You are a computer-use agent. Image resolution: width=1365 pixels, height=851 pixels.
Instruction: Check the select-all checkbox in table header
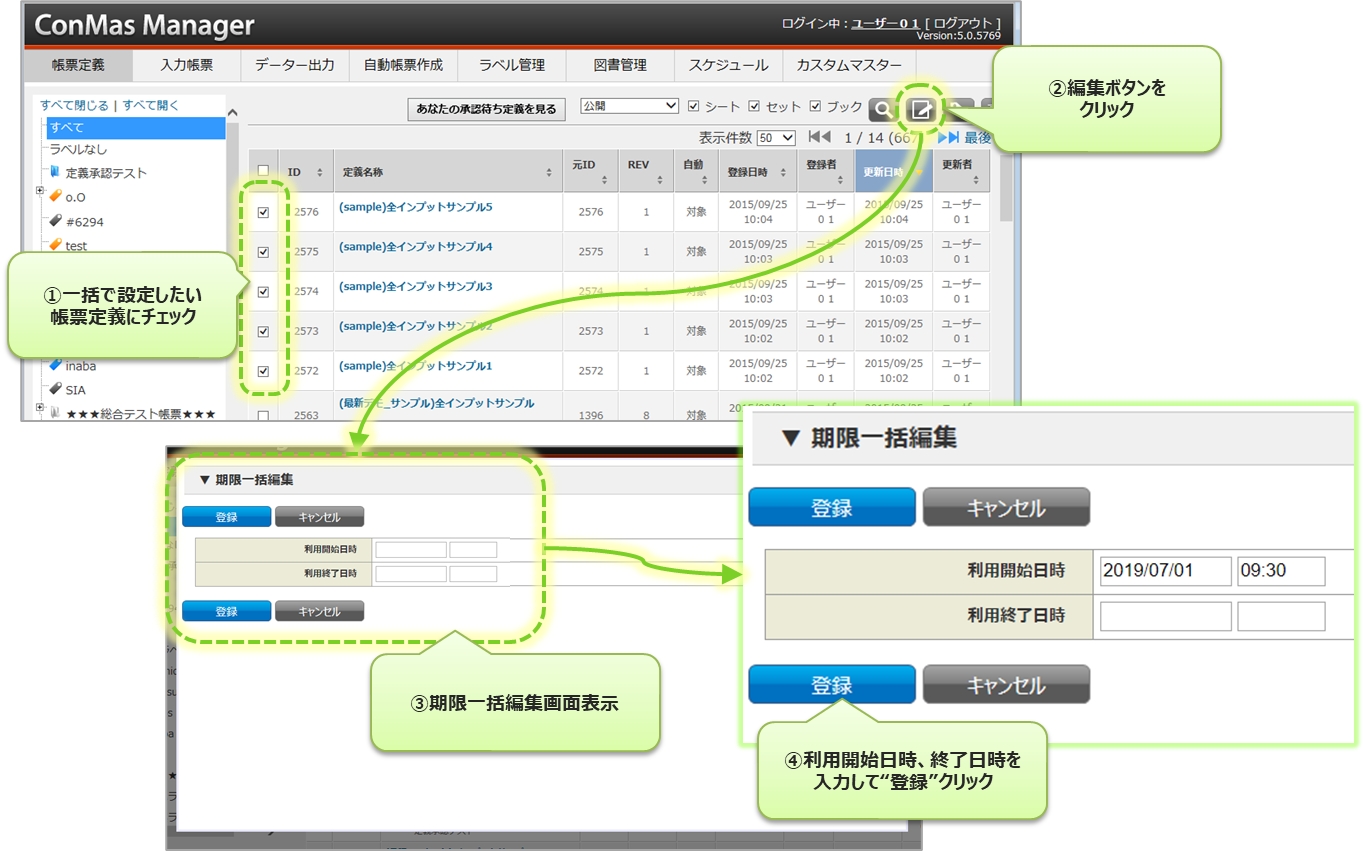click(263, 171)
